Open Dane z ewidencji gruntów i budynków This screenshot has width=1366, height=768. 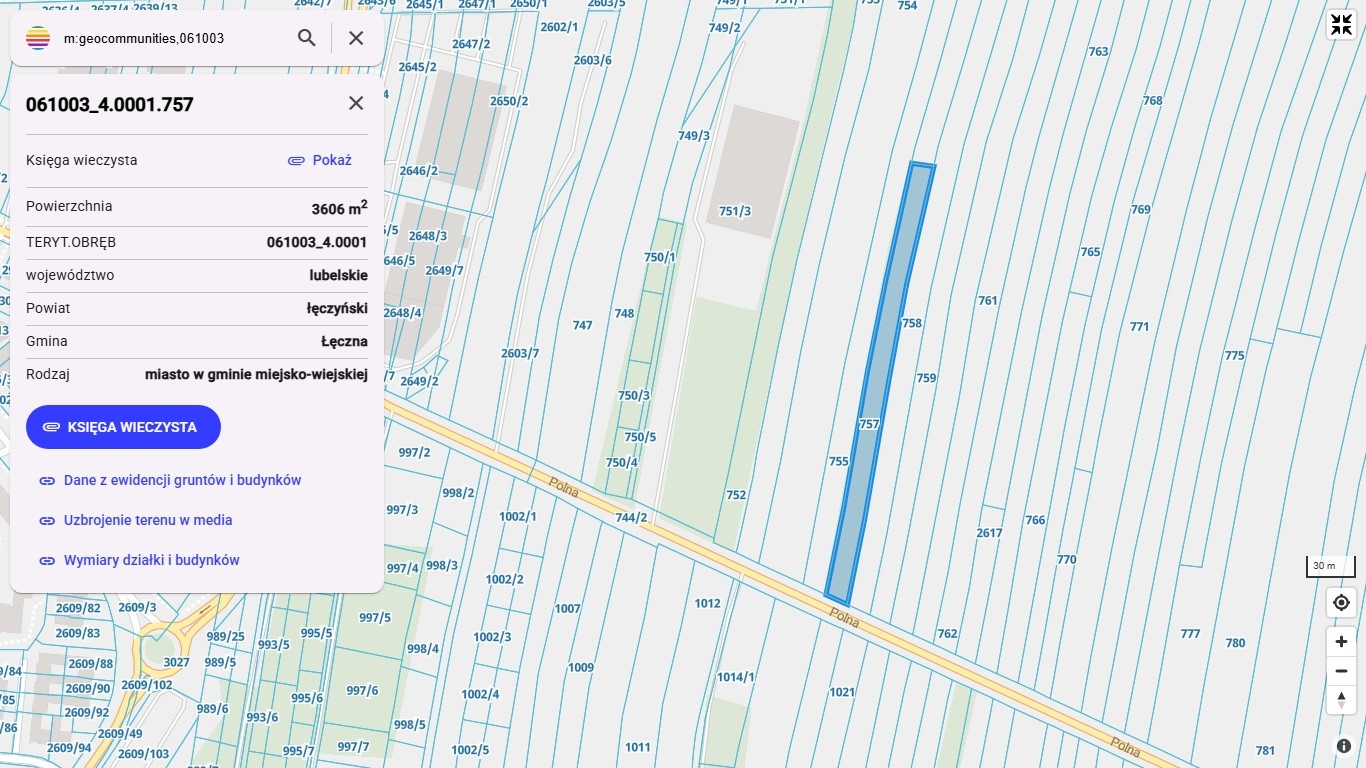181,480
